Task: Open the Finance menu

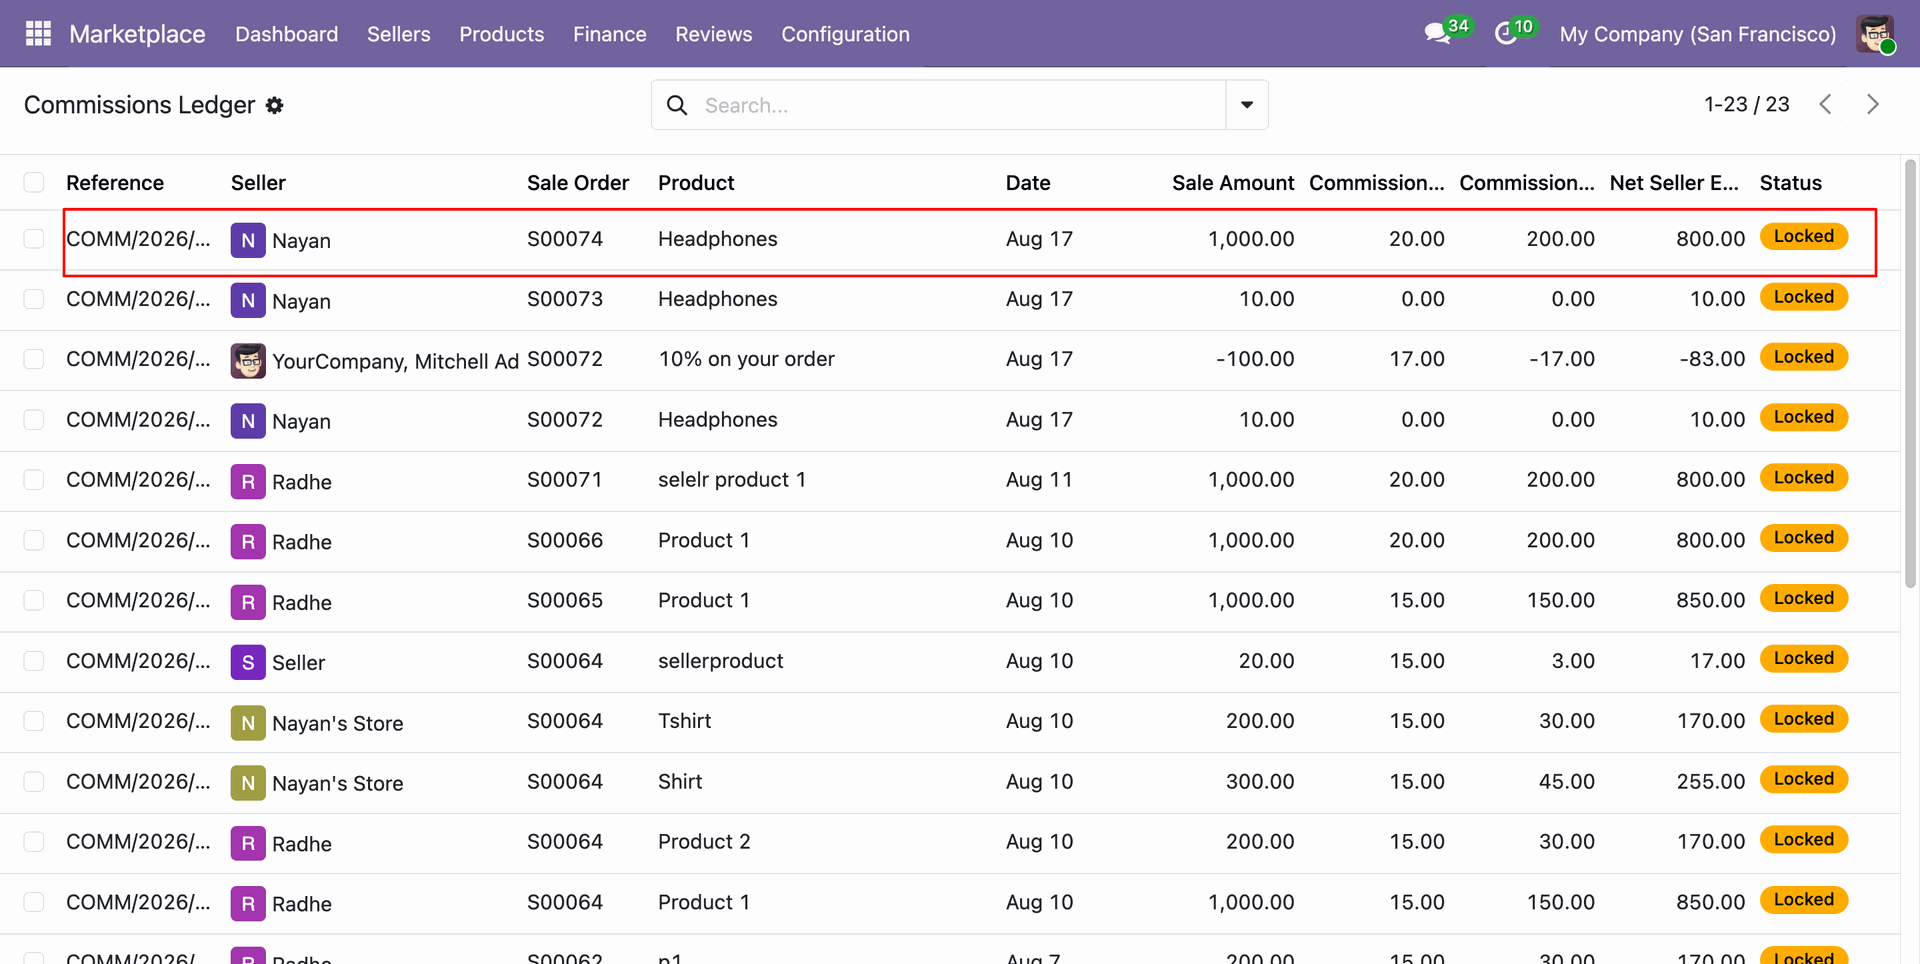Action: [609, 34]
